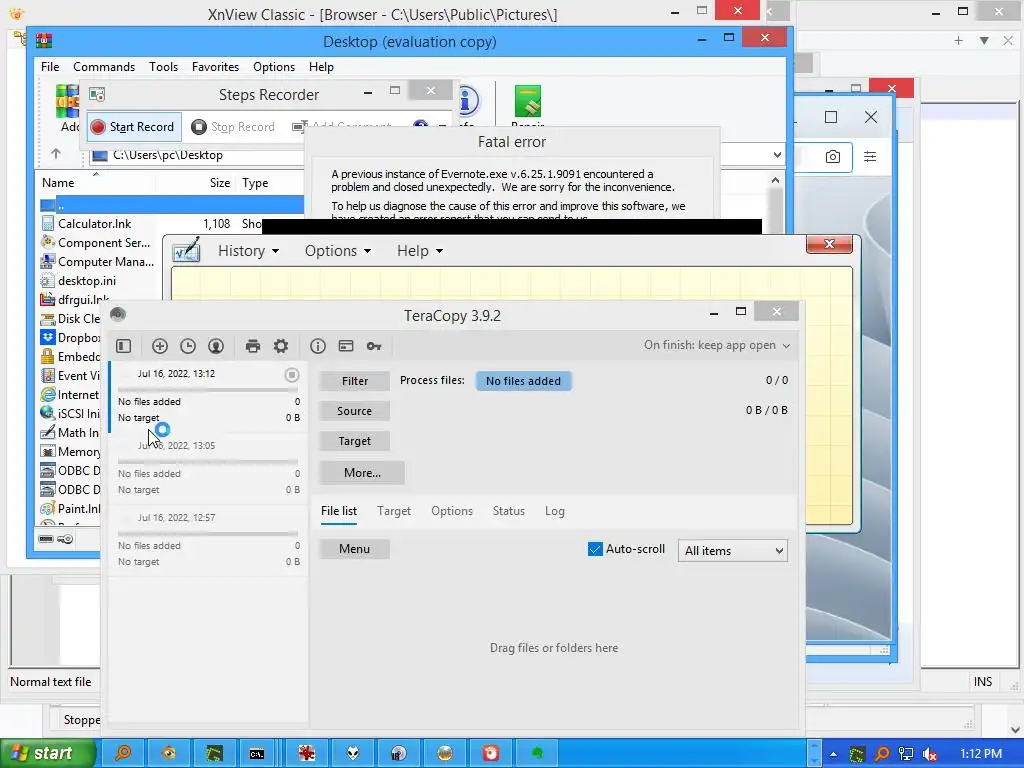Toggle the Auto-scroll checkbox
This screenshot has width=1024, height=768.
point(595,549)
